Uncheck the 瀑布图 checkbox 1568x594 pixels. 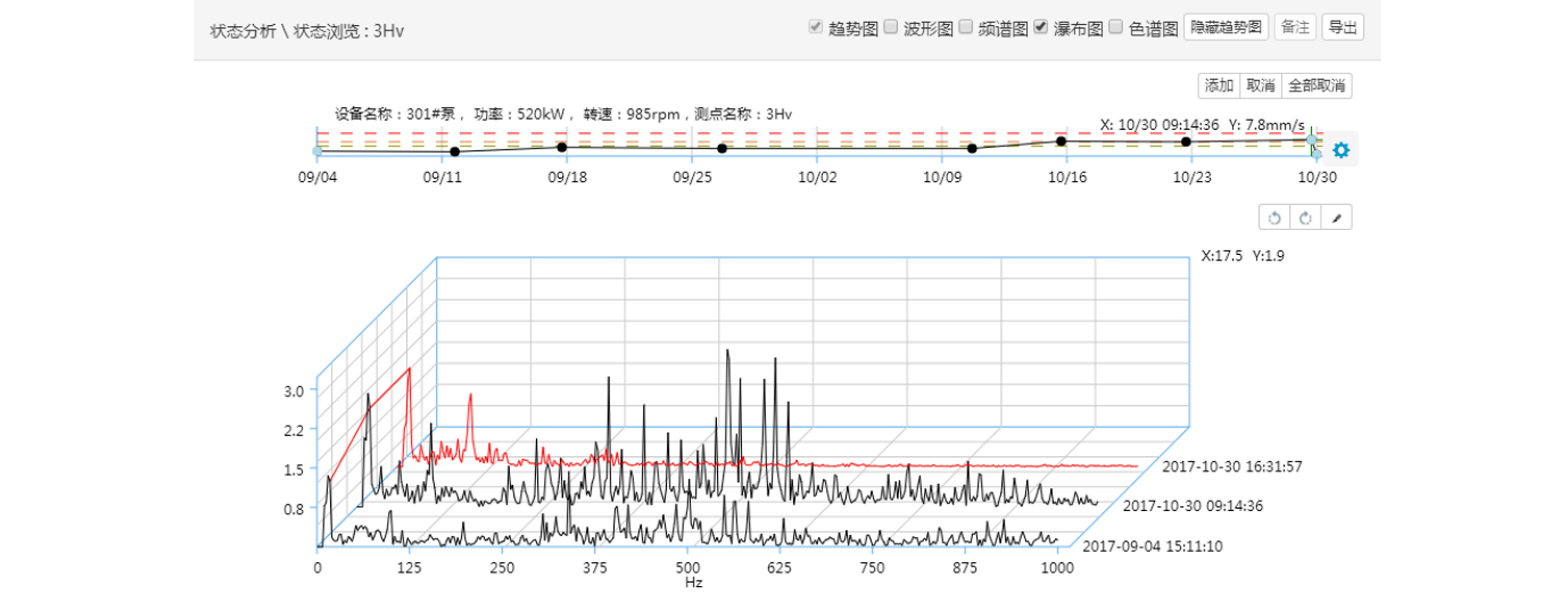pos(1041,28)
